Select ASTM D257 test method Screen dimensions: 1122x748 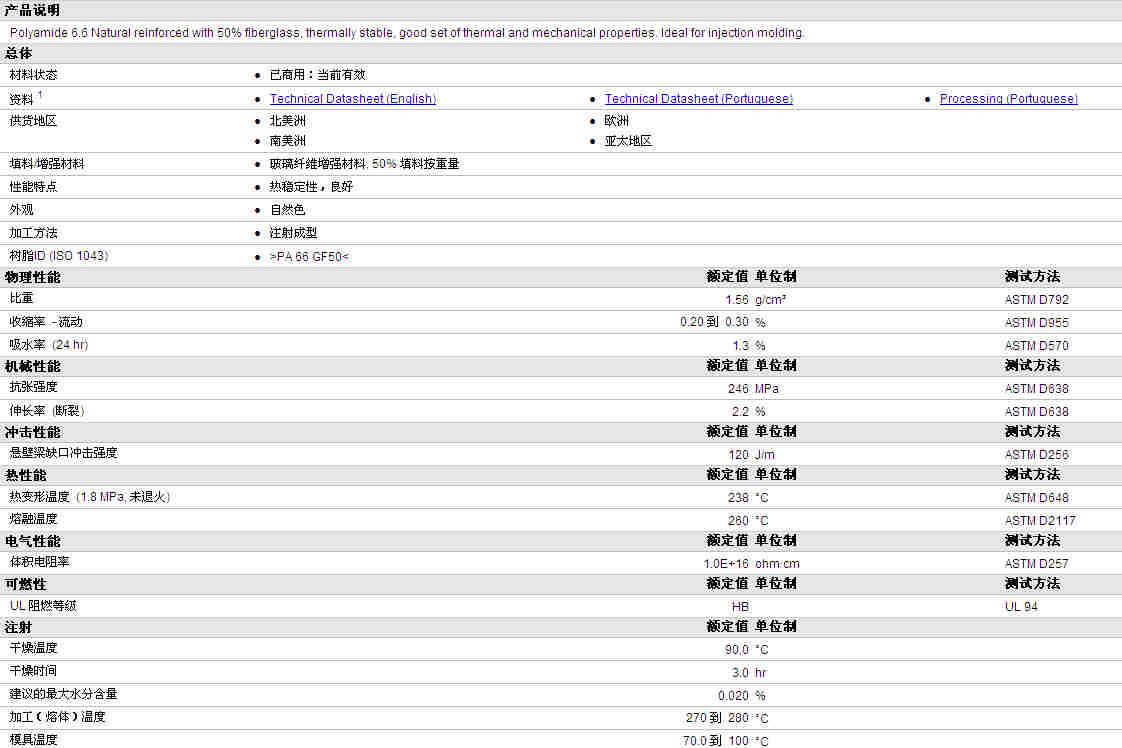[1036, 563]
